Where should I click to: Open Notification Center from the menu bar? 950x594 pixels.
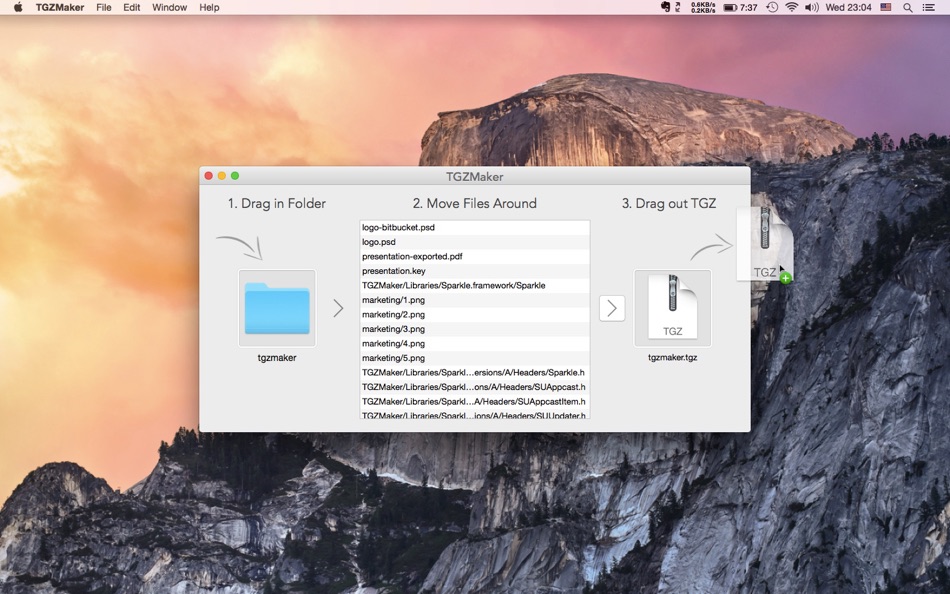tap(928, 7)
